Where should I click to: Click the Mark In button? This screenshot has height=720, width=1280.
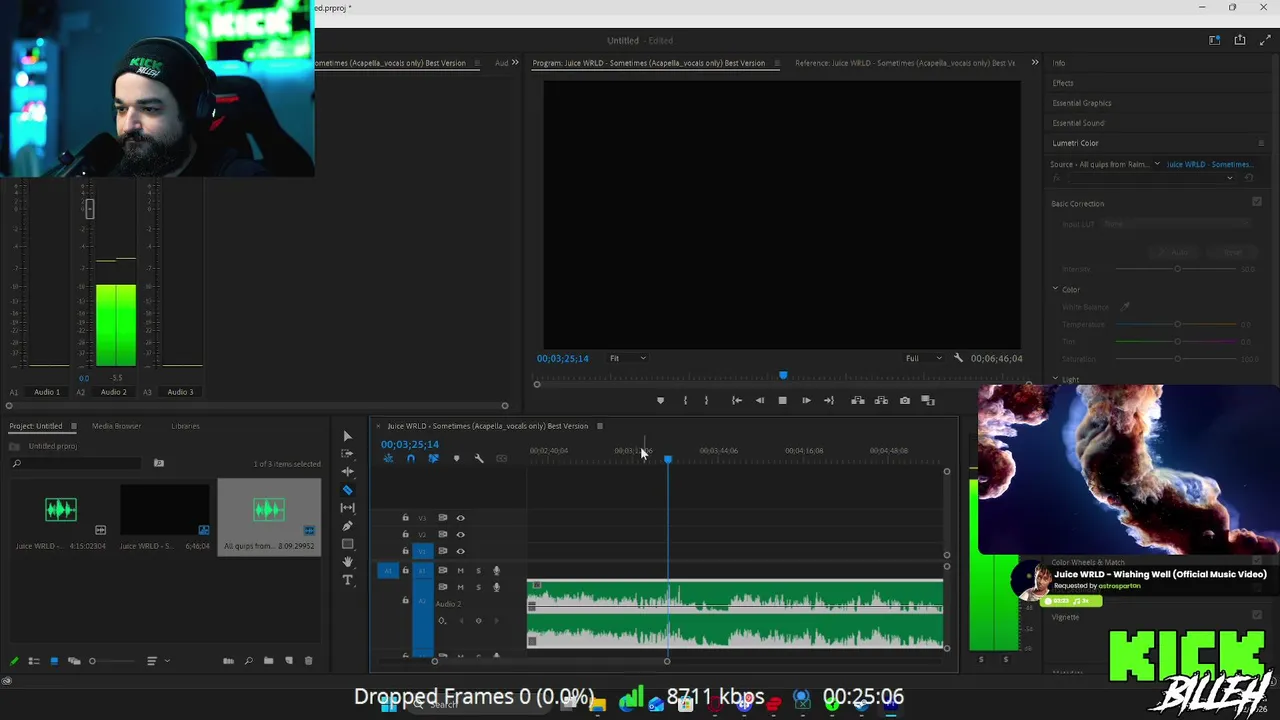(x=685, y=401)
